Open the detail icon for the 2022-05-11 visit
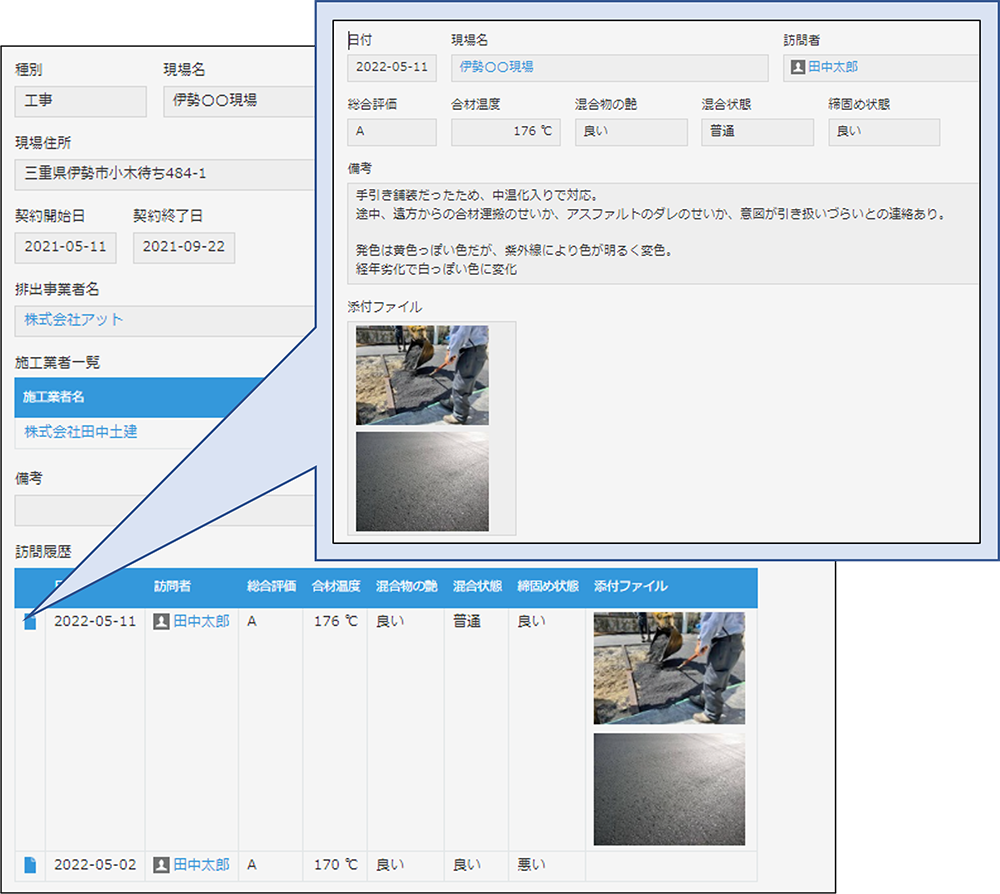Viewport: 1000px width, 894px height. click(x=29, y=620)
